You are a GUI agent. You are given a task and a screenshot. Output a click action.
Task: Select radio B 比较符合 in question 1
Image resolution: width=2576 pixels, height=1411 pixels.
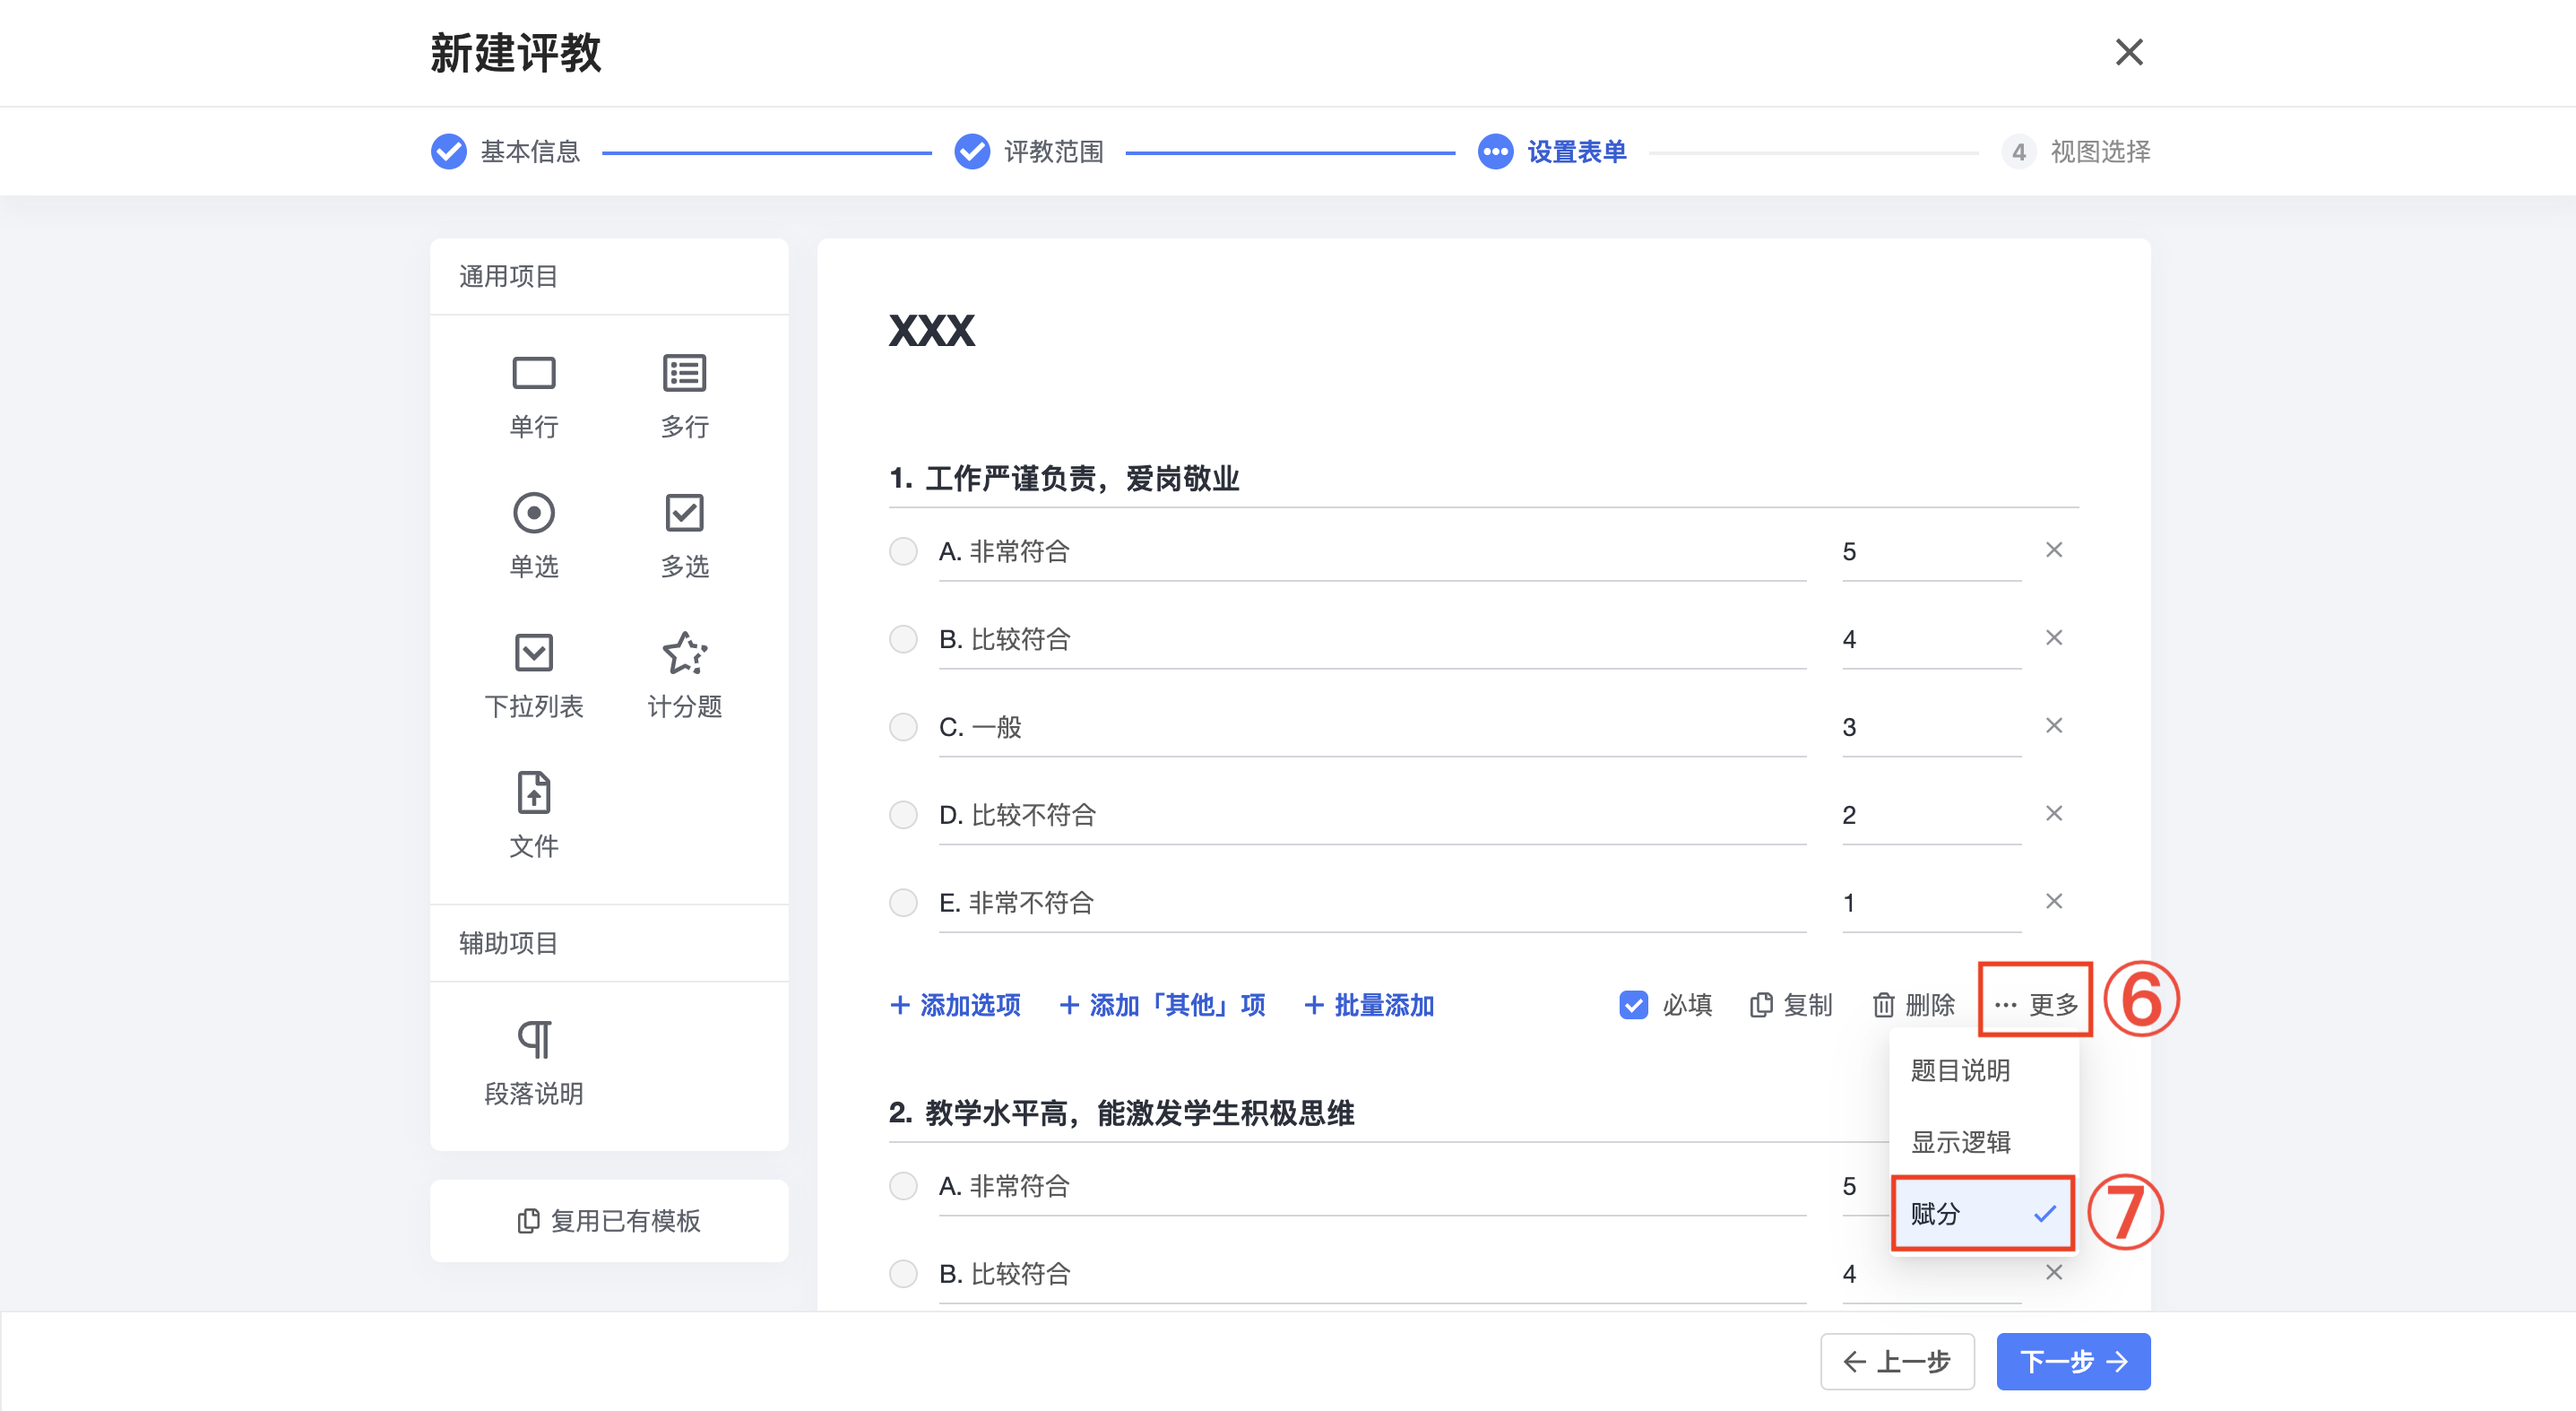[903, 640]
